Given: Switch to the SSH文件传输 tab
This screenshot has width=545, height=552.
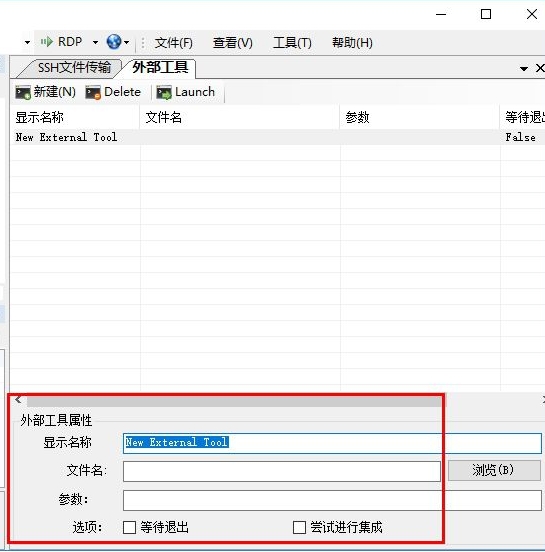Looking at the screenshot, I should click(74, 68).
